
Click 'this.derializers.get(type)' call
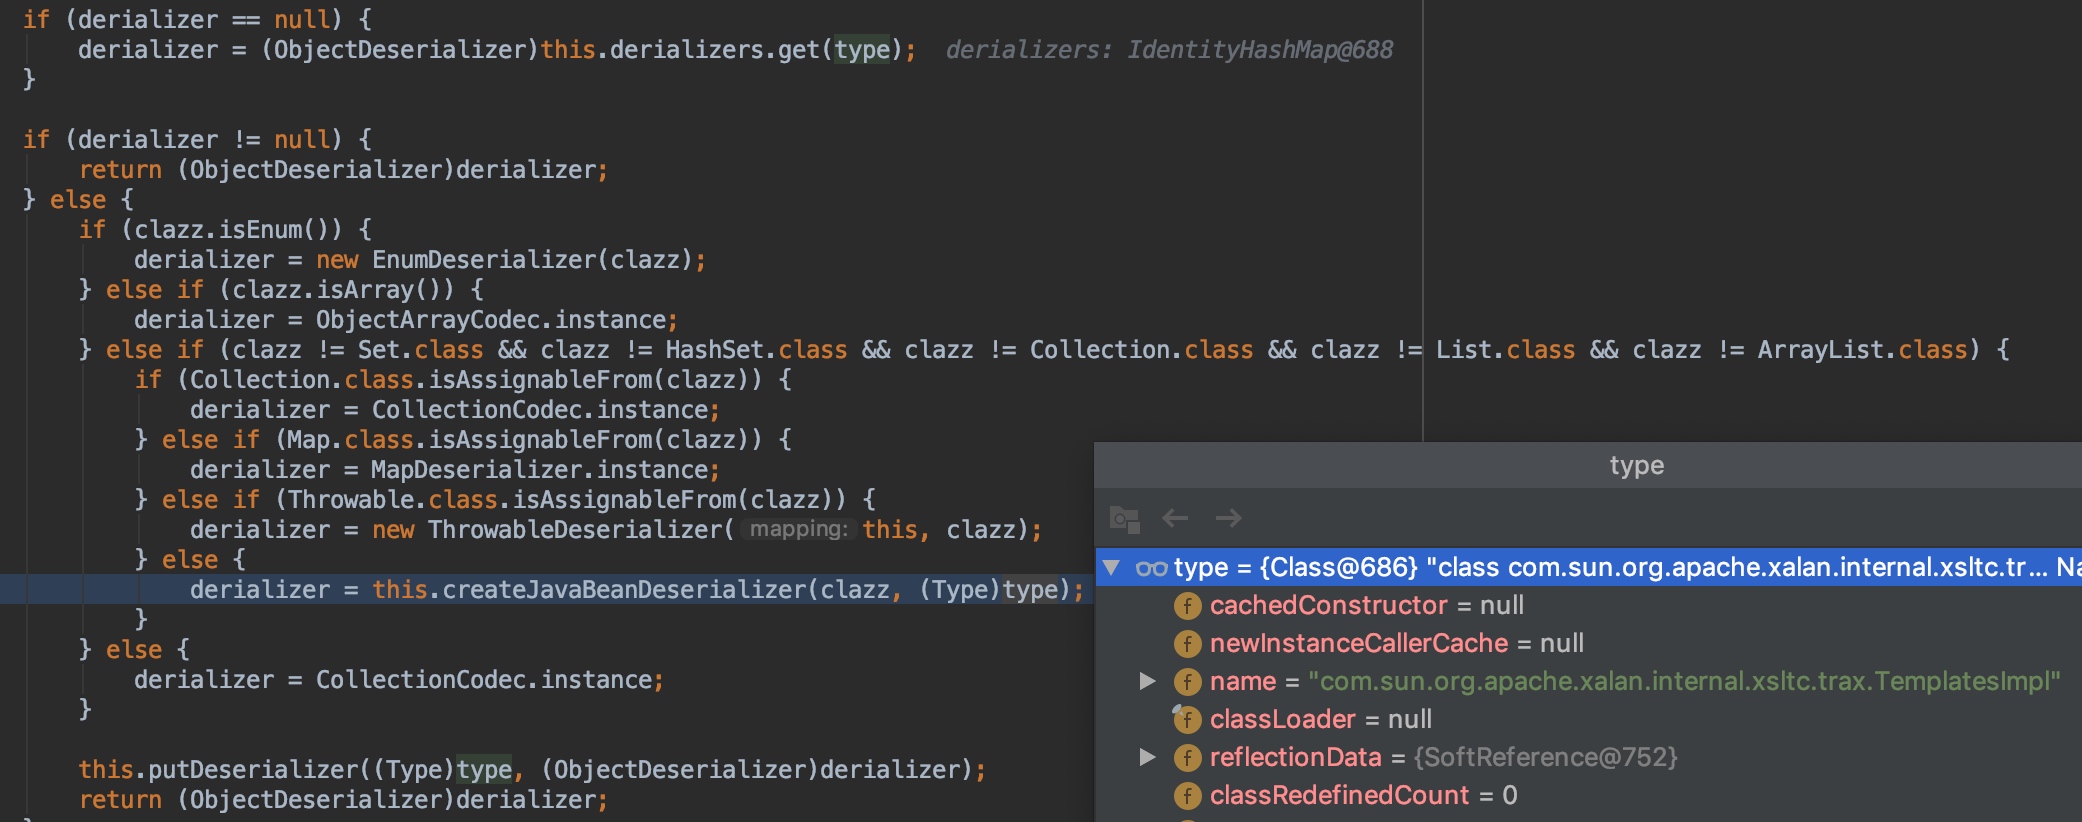tap(722, 50)
